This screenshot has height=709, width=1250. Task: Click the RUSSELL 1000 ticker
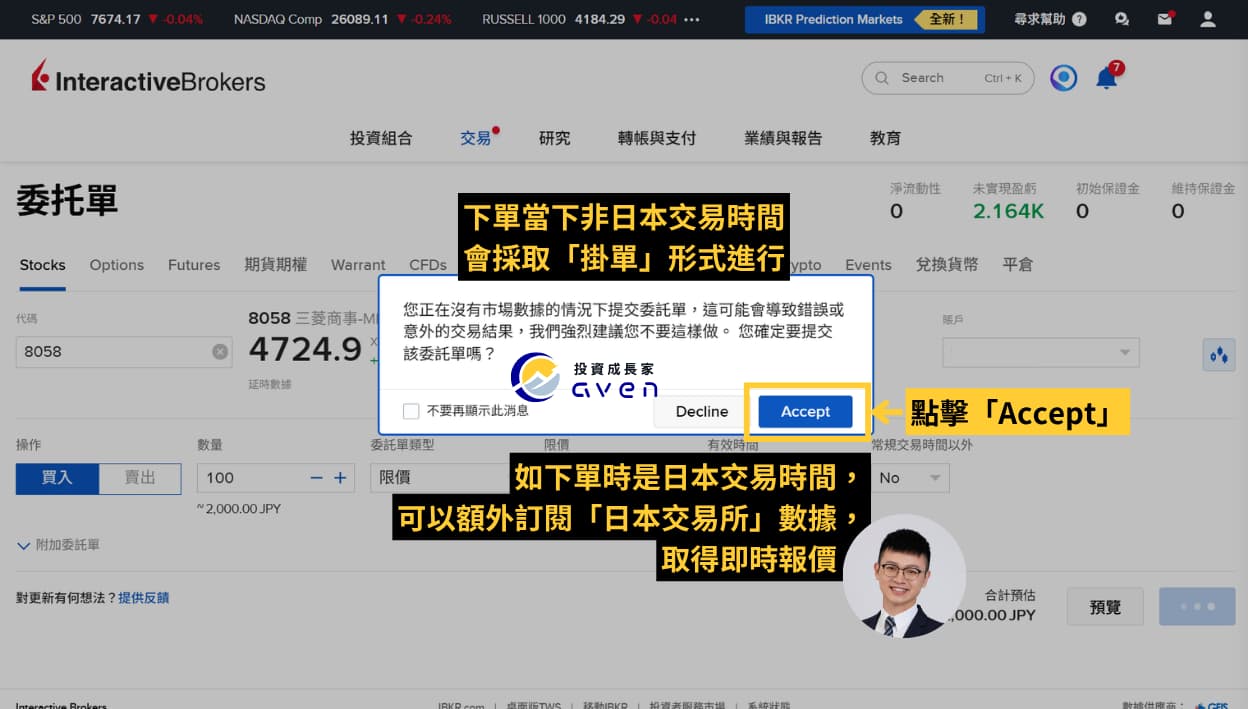(580, 19)
